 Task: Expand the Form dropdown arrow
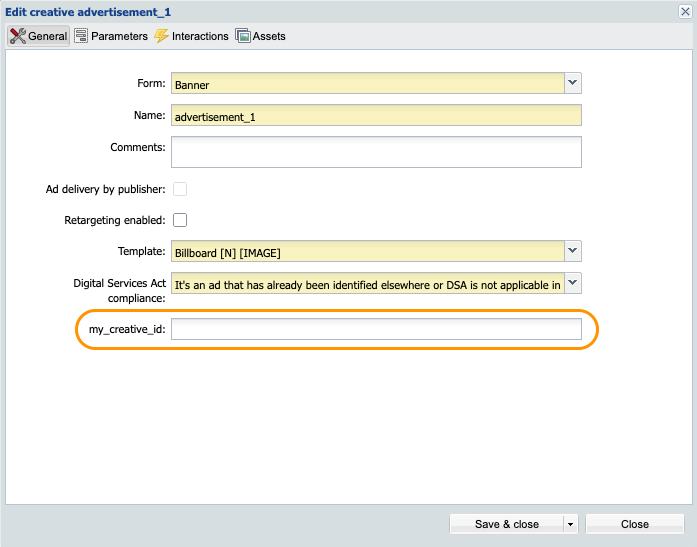coord(573,83)
